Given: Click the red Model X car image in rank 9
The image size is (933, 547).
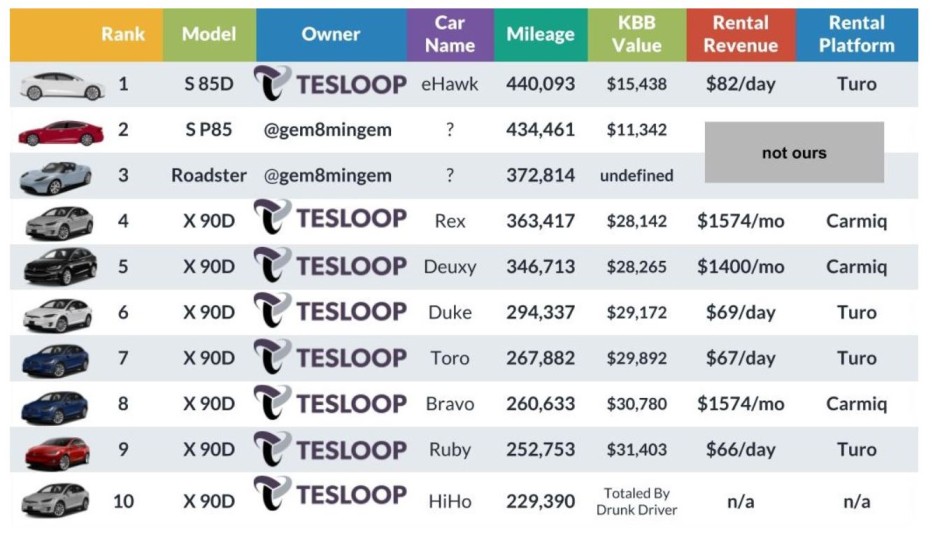Looking at the screenshot, I should (x=58, y=451).
